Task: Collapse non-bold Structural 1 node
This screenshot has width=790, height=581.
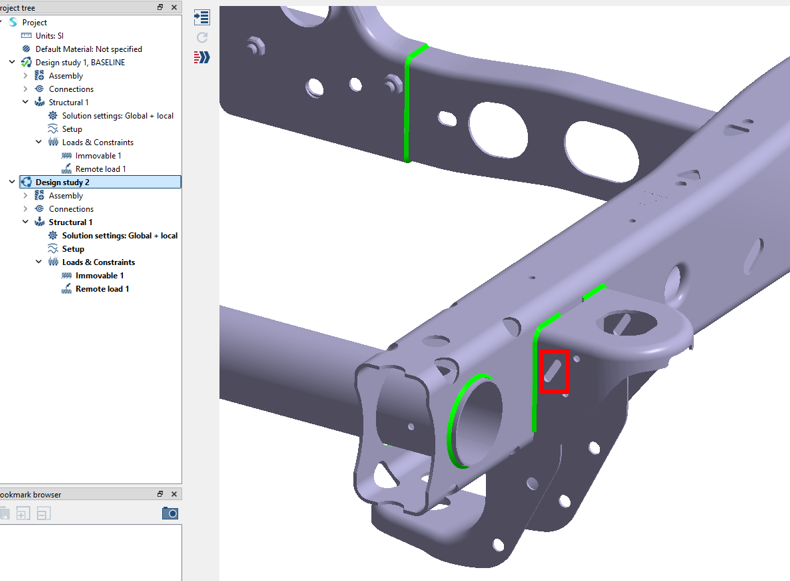Action: (25, 102)
